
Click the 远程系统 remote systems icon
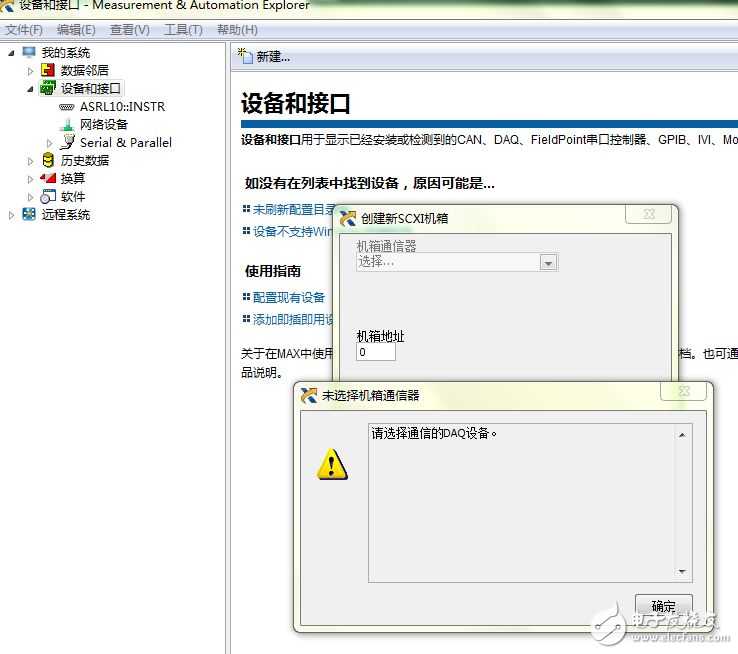point(29,214)
